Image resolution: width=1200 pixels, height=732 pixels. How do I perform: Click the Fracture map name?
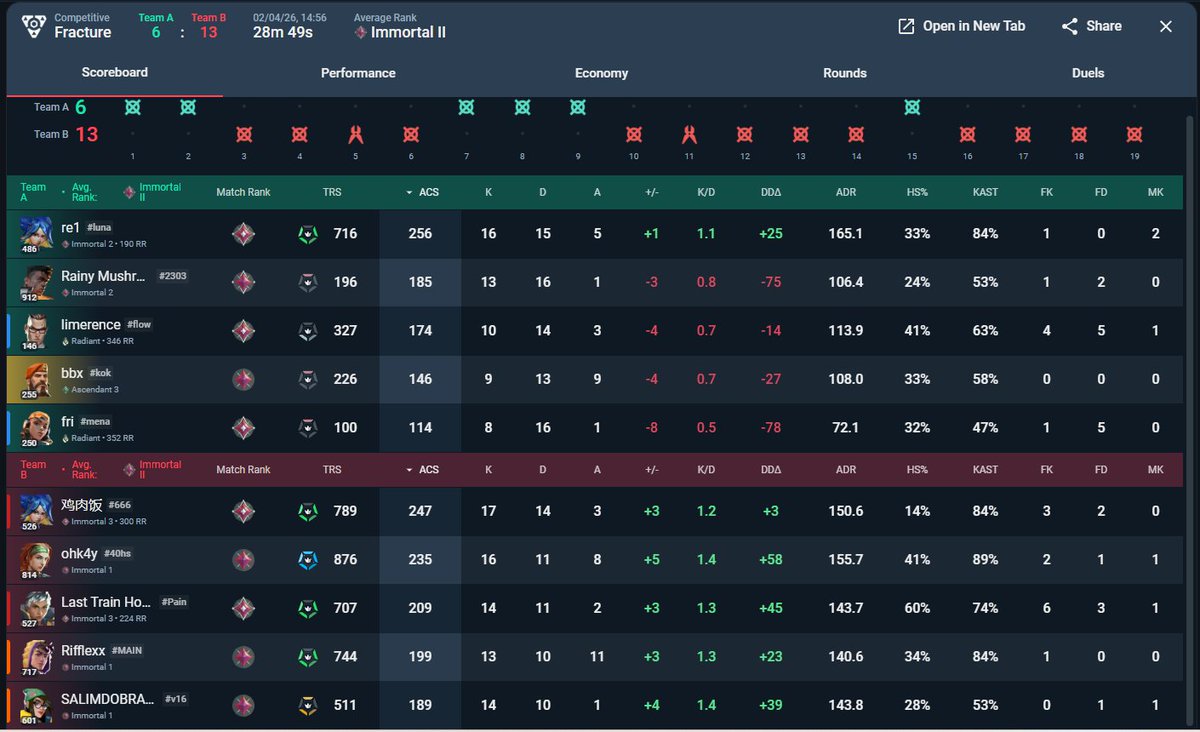tap(83, 32)
